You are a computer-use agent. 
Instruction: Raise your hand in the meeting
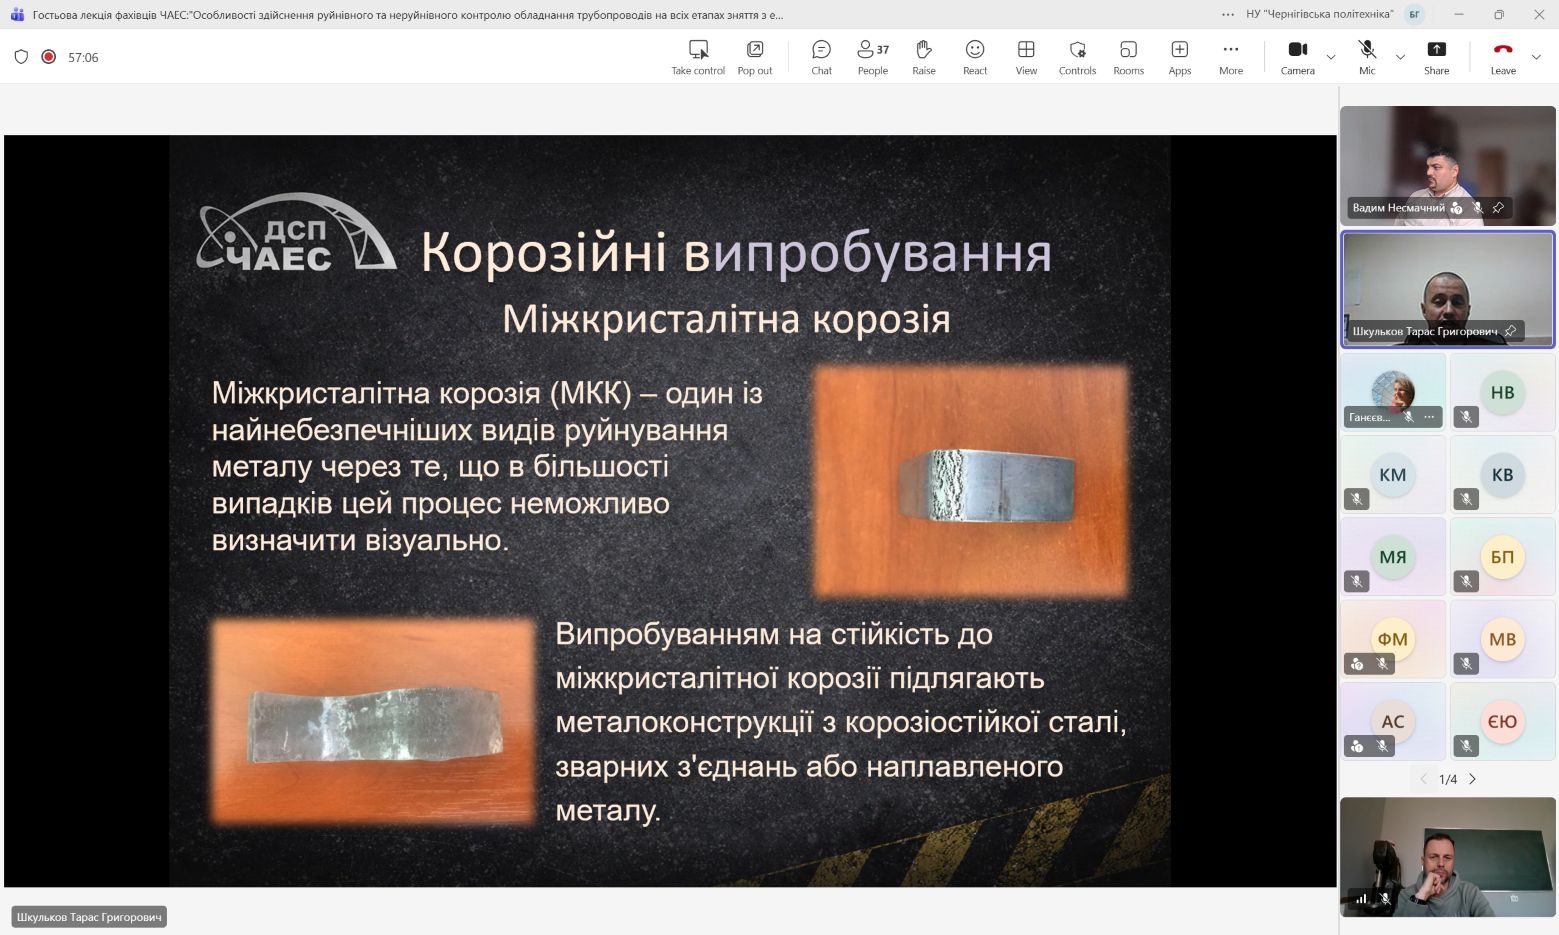coord(923,57)
